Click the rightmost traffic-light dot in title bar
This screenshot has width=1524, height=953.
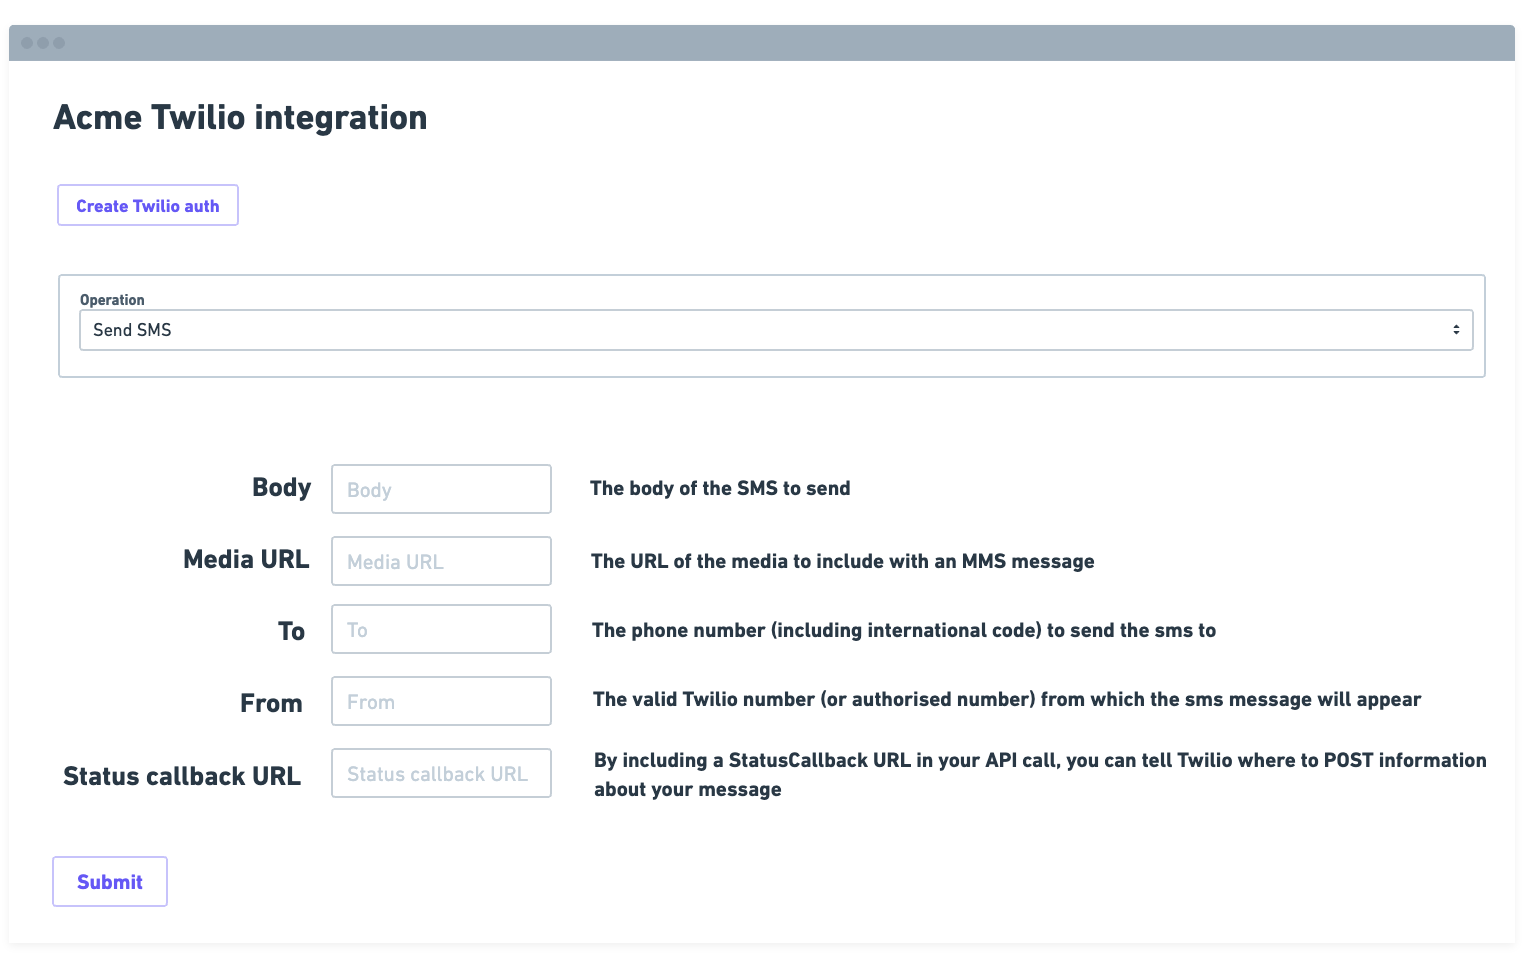[58, 42]
